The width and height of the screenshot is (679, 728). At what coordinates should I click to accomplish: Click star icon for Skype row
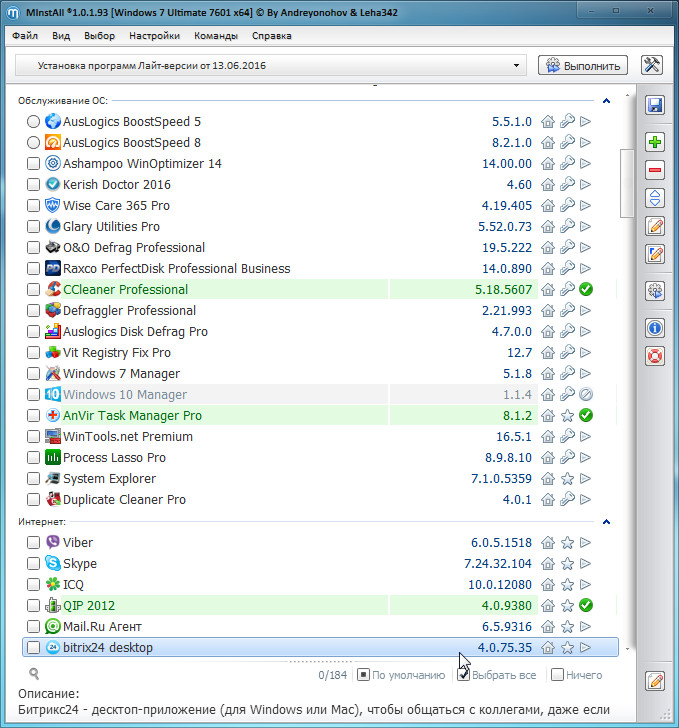click(x=567, y=564)
